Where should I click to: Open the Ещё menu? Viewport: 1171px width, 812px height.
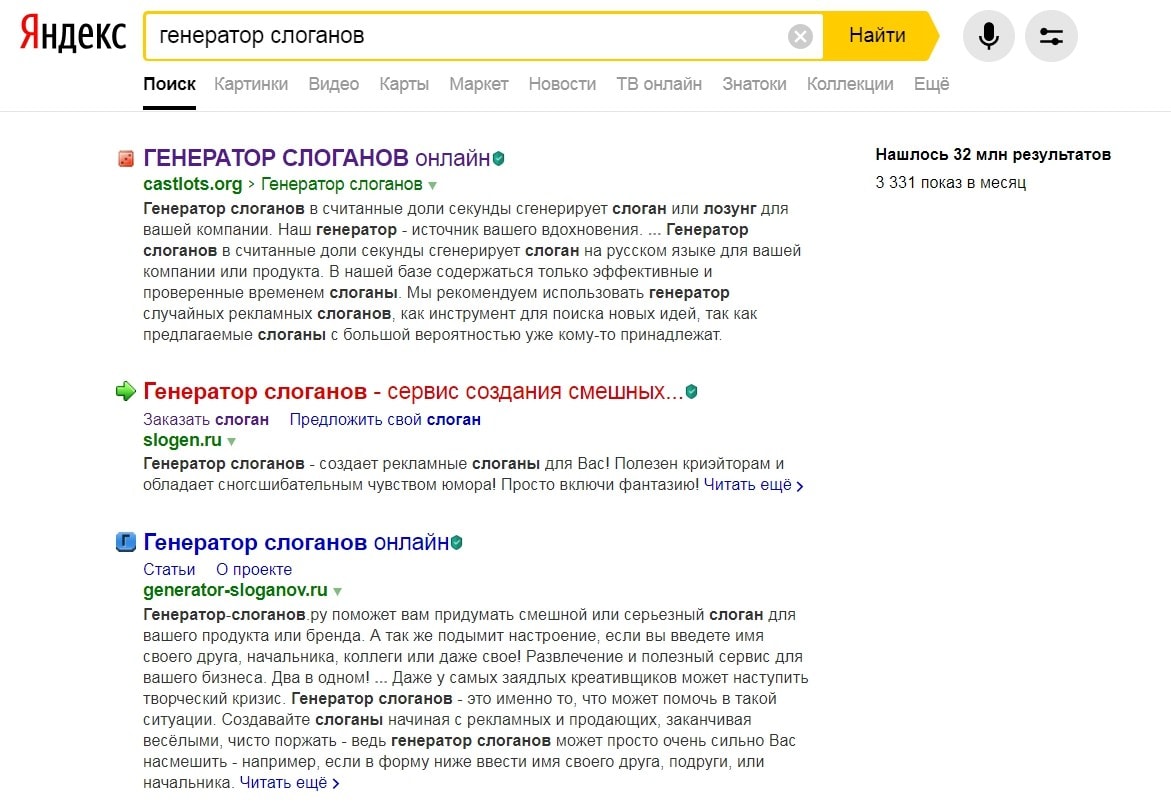931,84
